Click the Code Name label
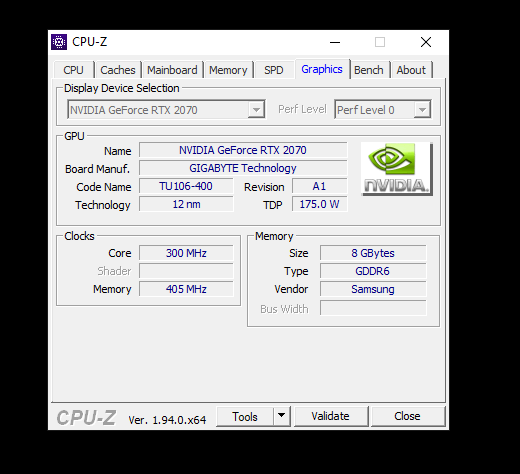 coord(104,187)
